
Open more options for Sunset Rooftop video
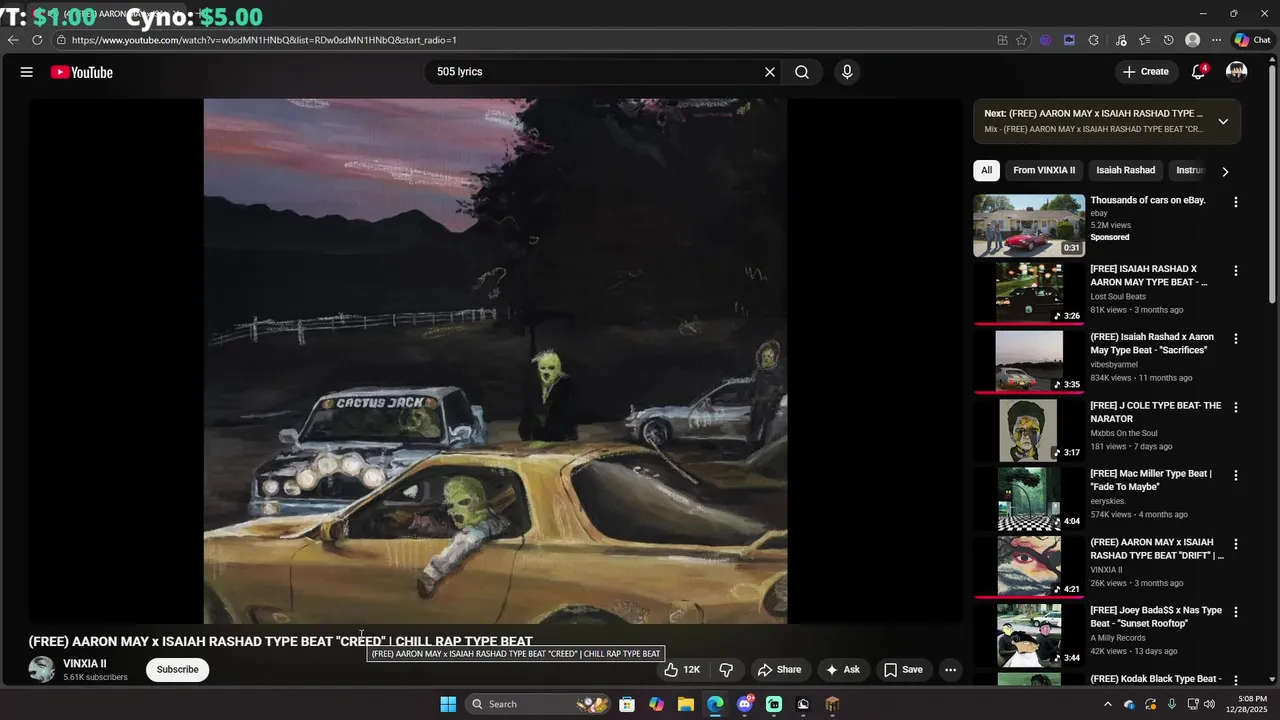pos(1235,612)
